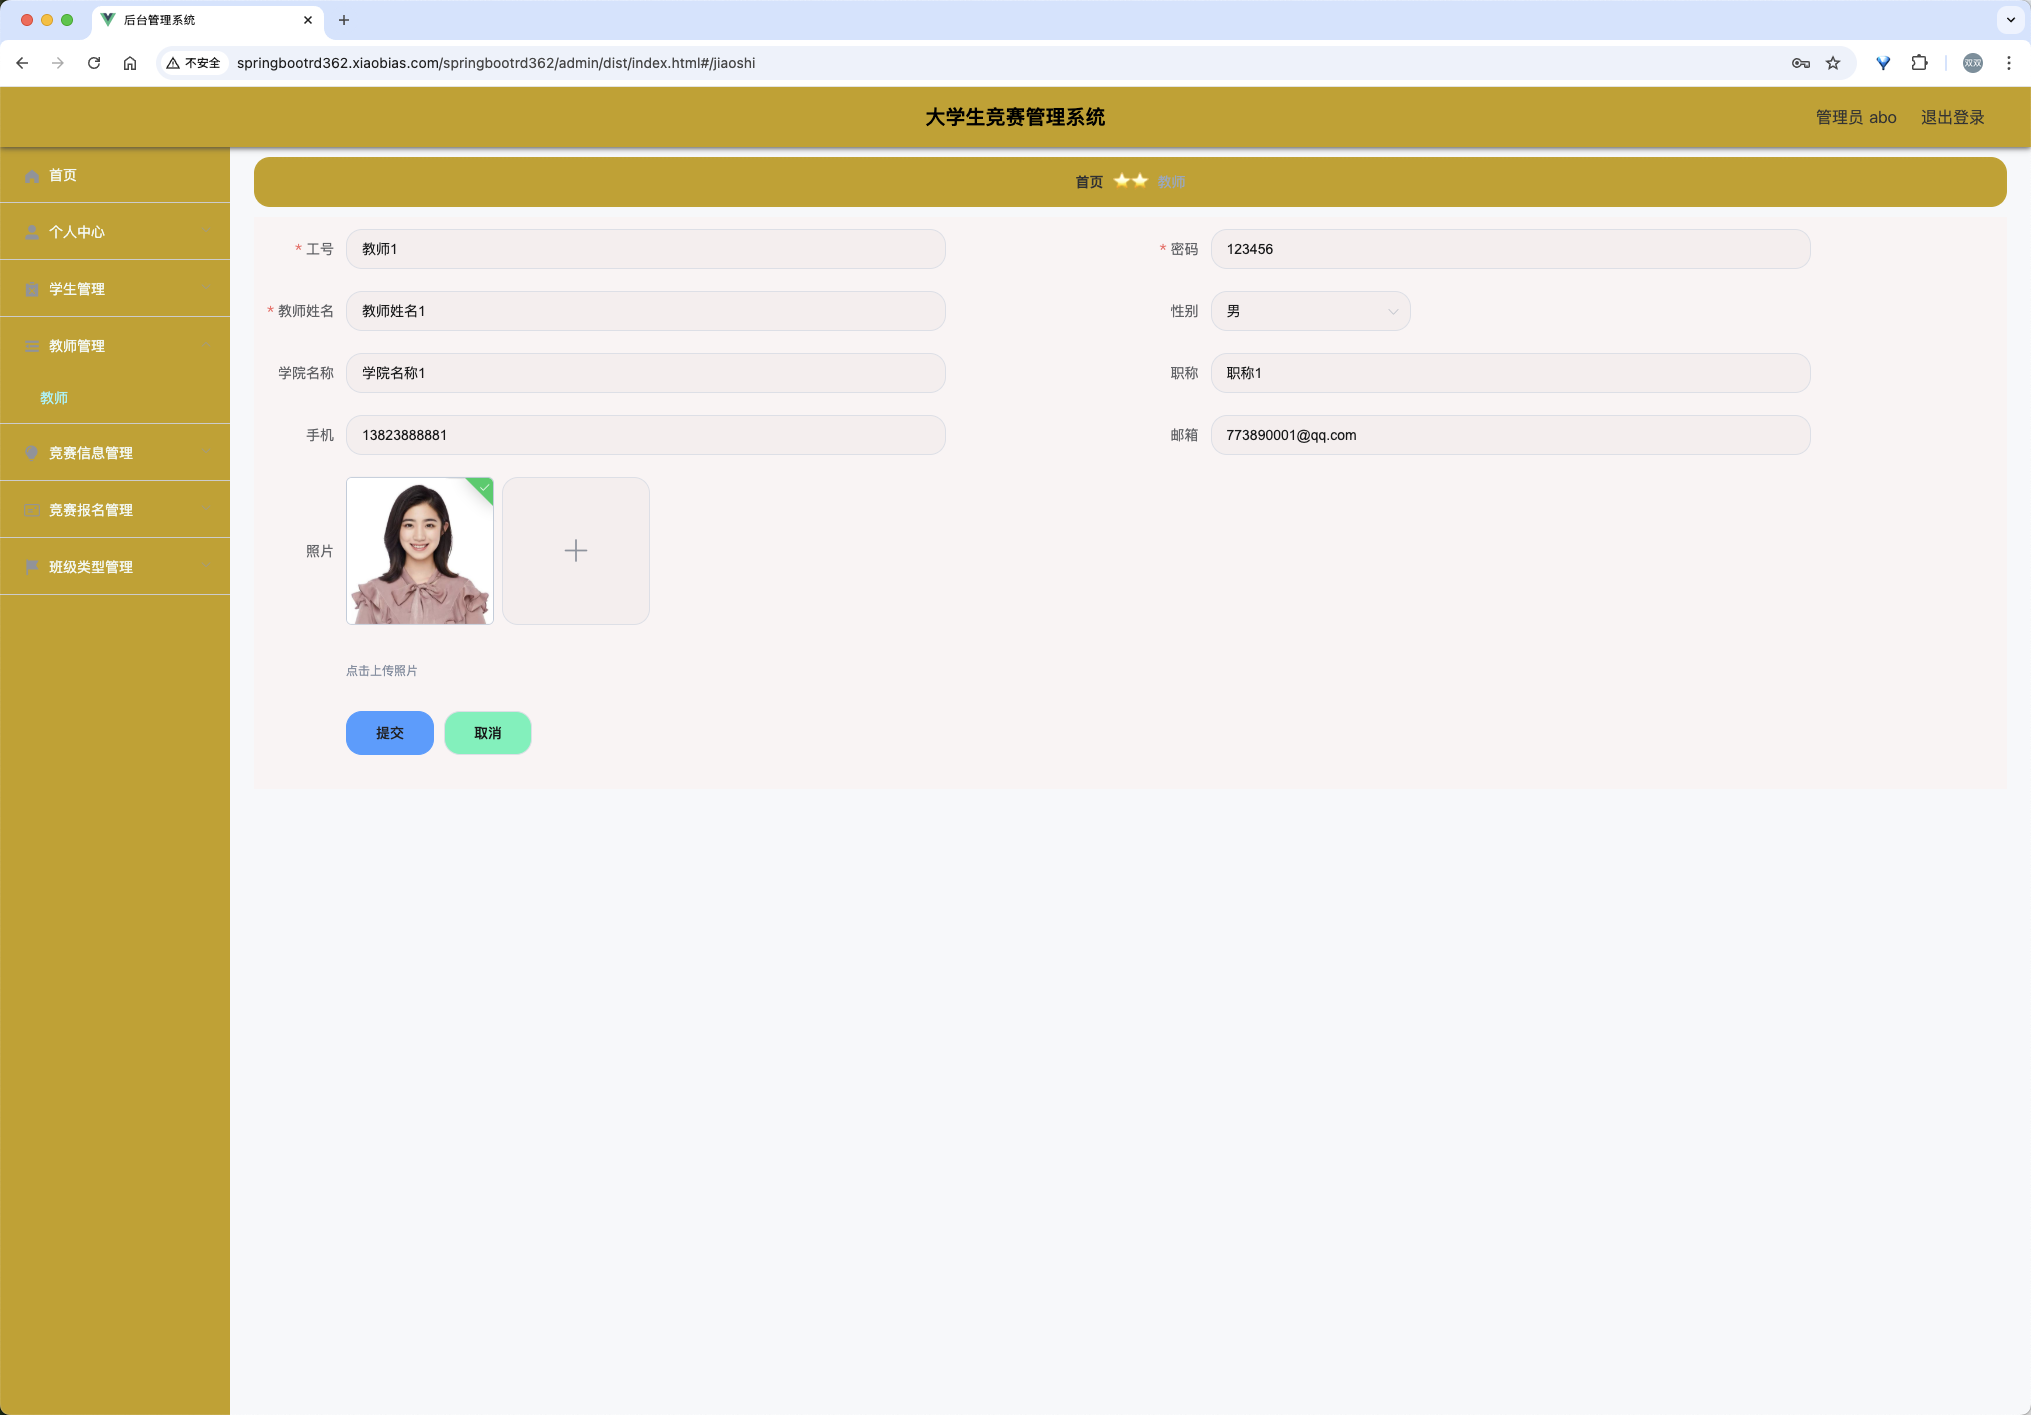The height and width of the screenshot is (1415, 2031).
Task: Open the extensions puzzle icon
Action: click(x=1919, y=63)
